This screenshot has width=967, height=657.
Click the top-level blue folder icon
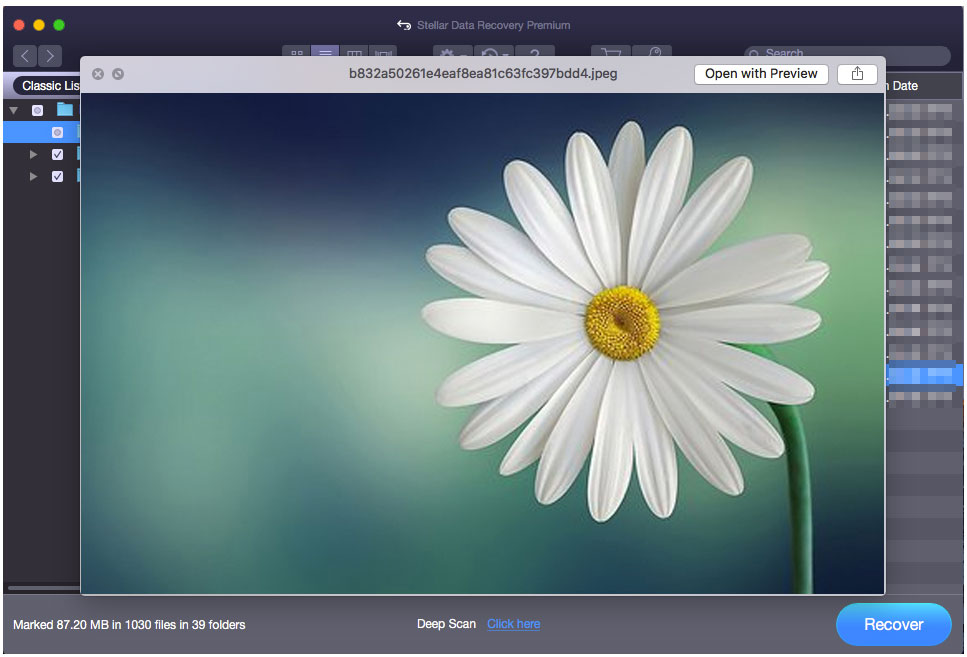[x=65, y=110]
